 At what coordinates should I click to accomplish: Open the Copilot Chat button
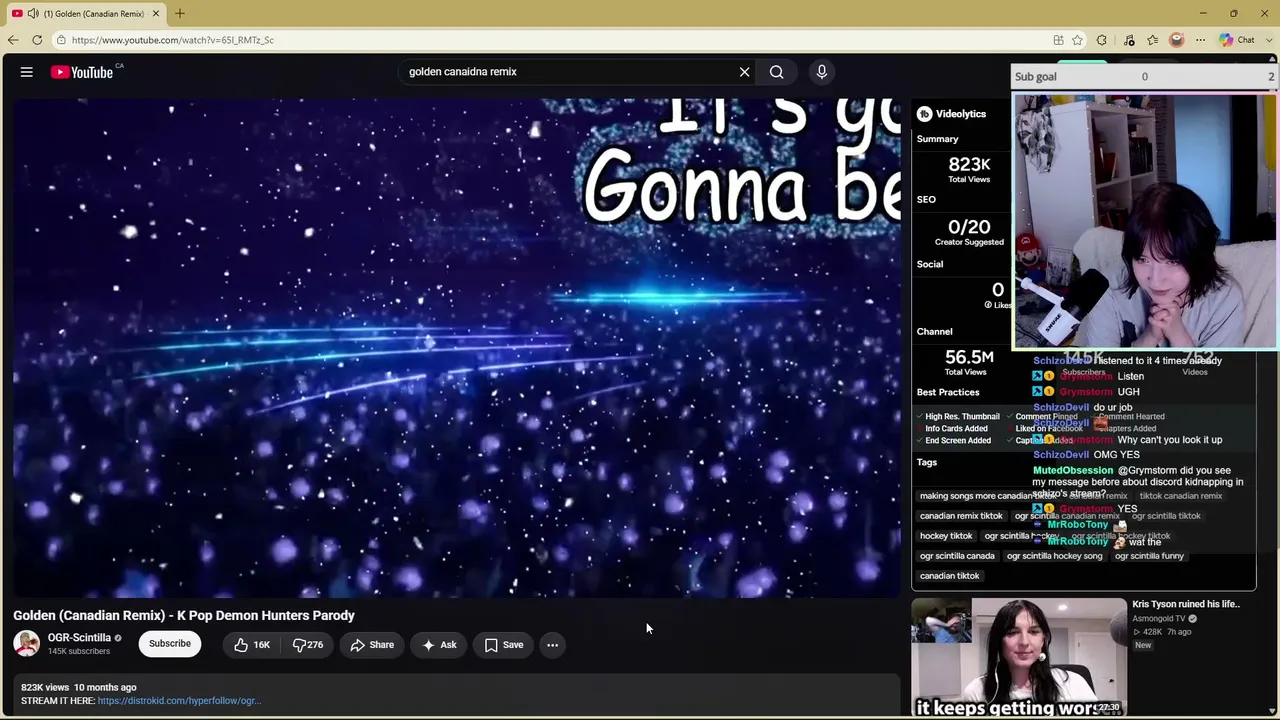(x=1237, y=40)
